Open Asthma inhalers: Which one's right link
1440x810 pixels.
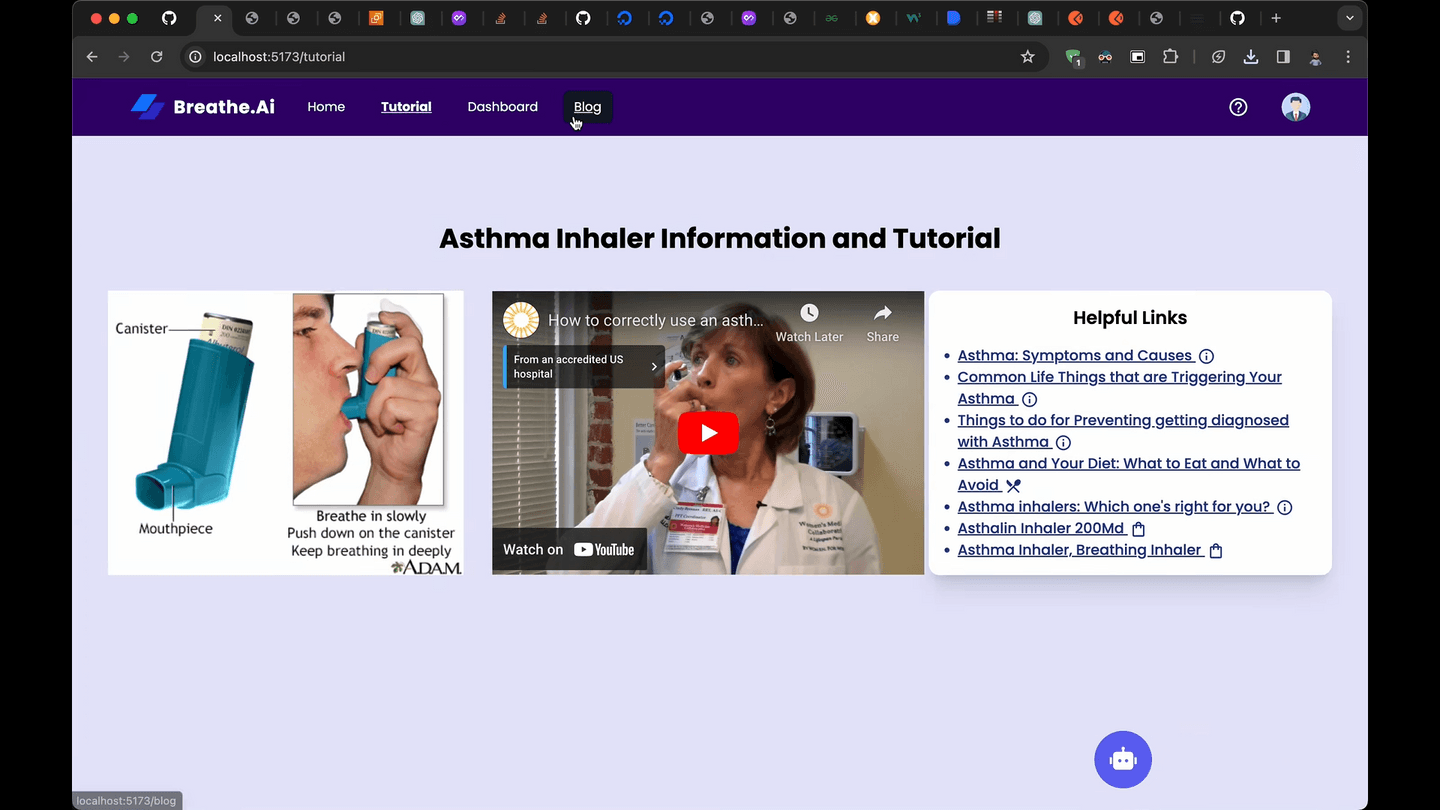point(1114,507)
